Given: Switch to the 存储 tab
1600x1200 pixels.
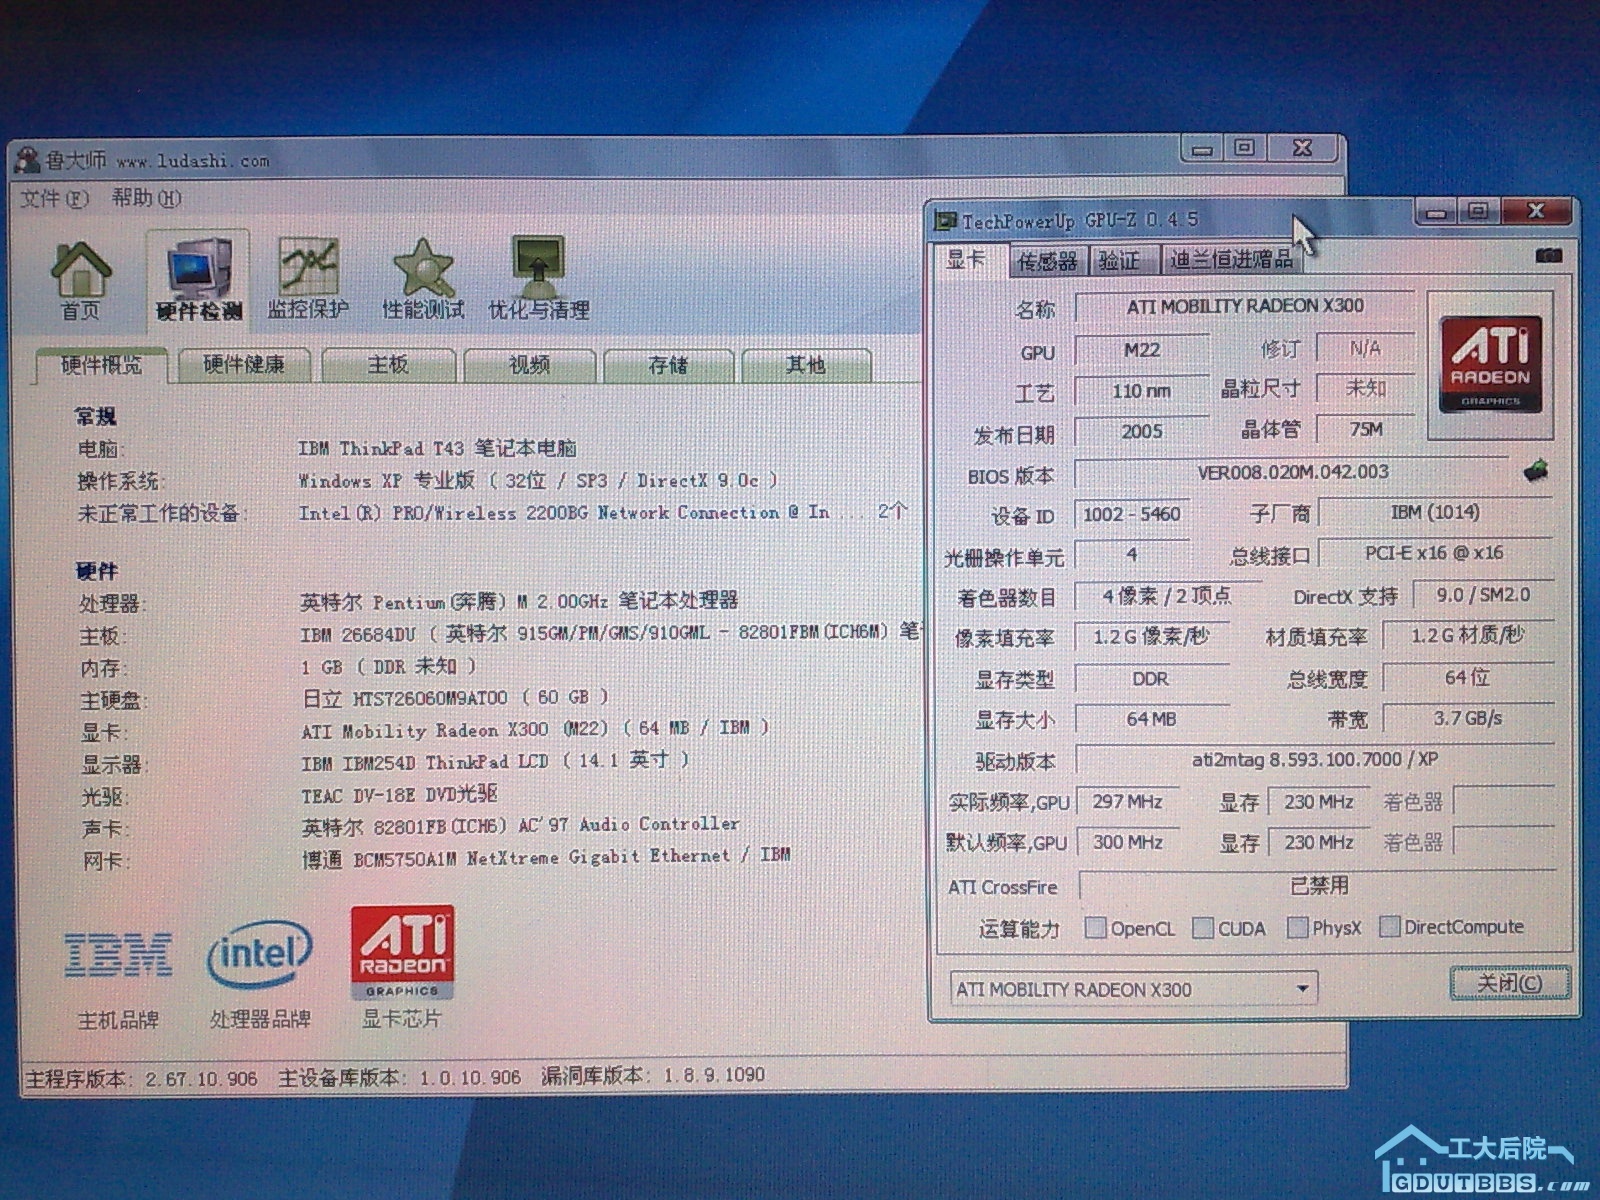Looking at the screenshot, I should [x=668, y=365].
